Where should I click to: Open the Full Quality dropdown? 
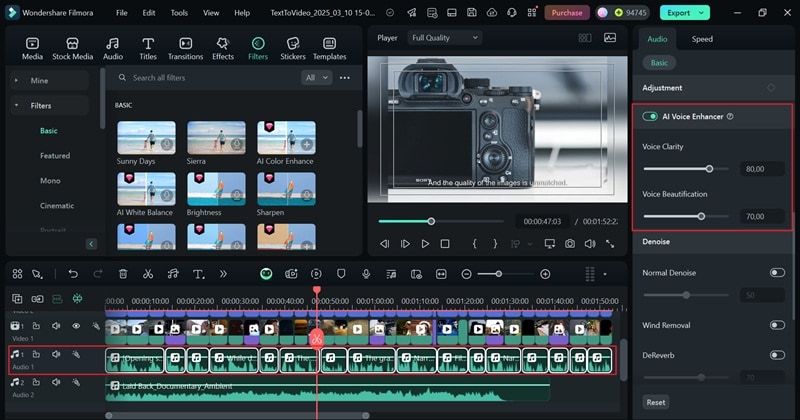pos(444,38)
